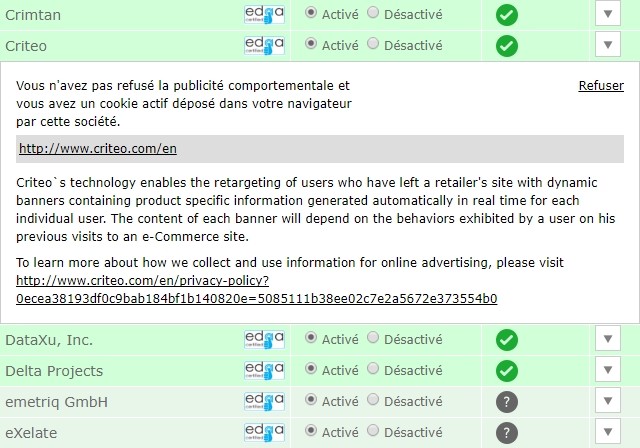
Task: Click the edaa certified logo for Criteo
Action: 264,45
